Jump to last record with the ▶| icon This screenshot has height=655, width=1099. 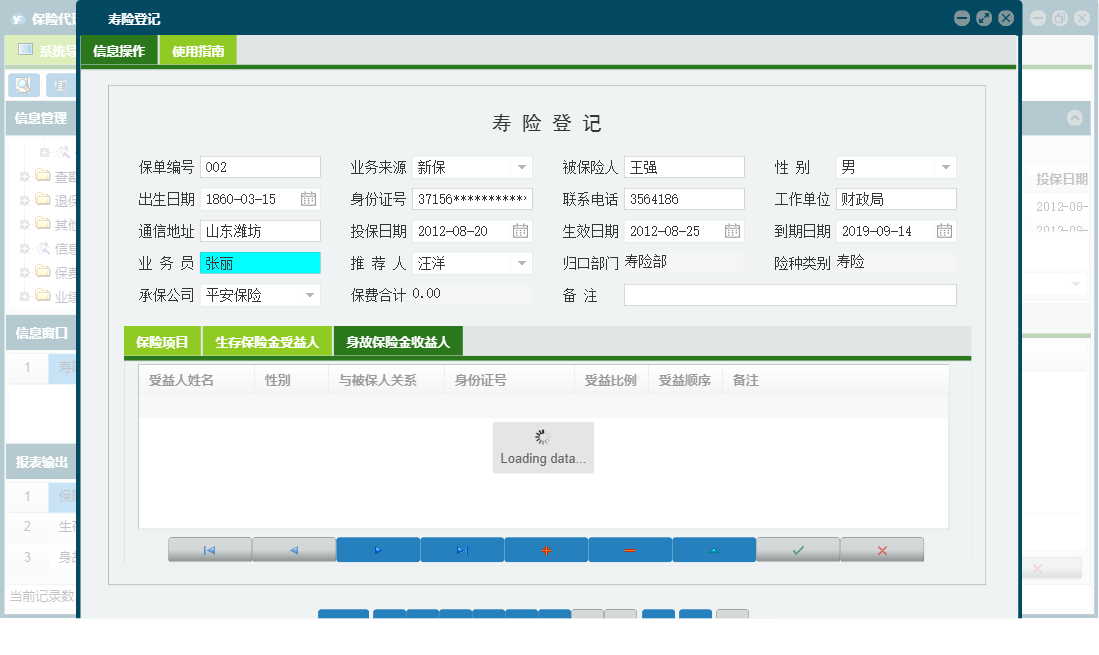tap(462, 549)
